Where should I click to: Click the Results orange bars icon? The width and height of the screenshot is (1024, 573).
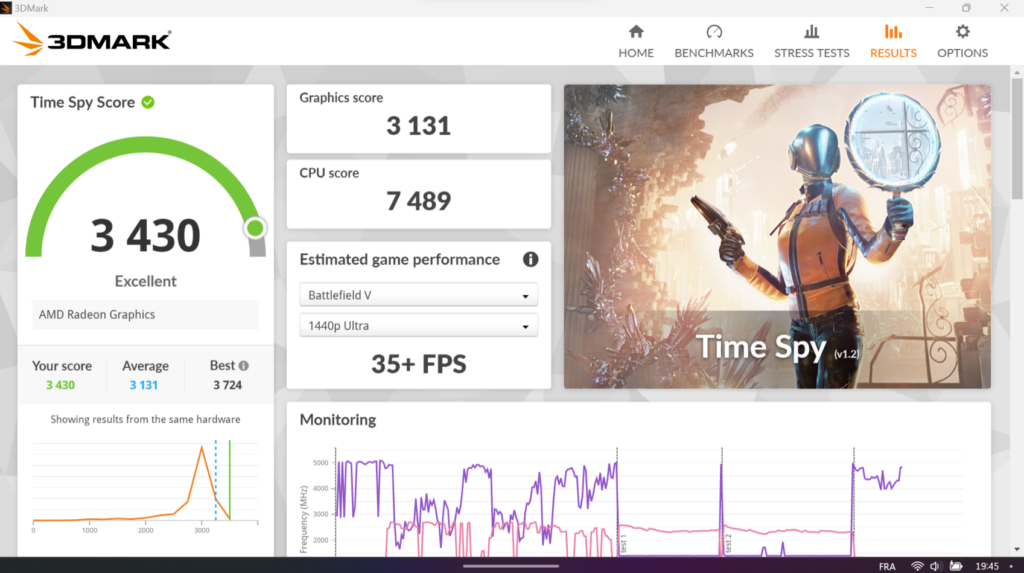click(x=893, y=31)
